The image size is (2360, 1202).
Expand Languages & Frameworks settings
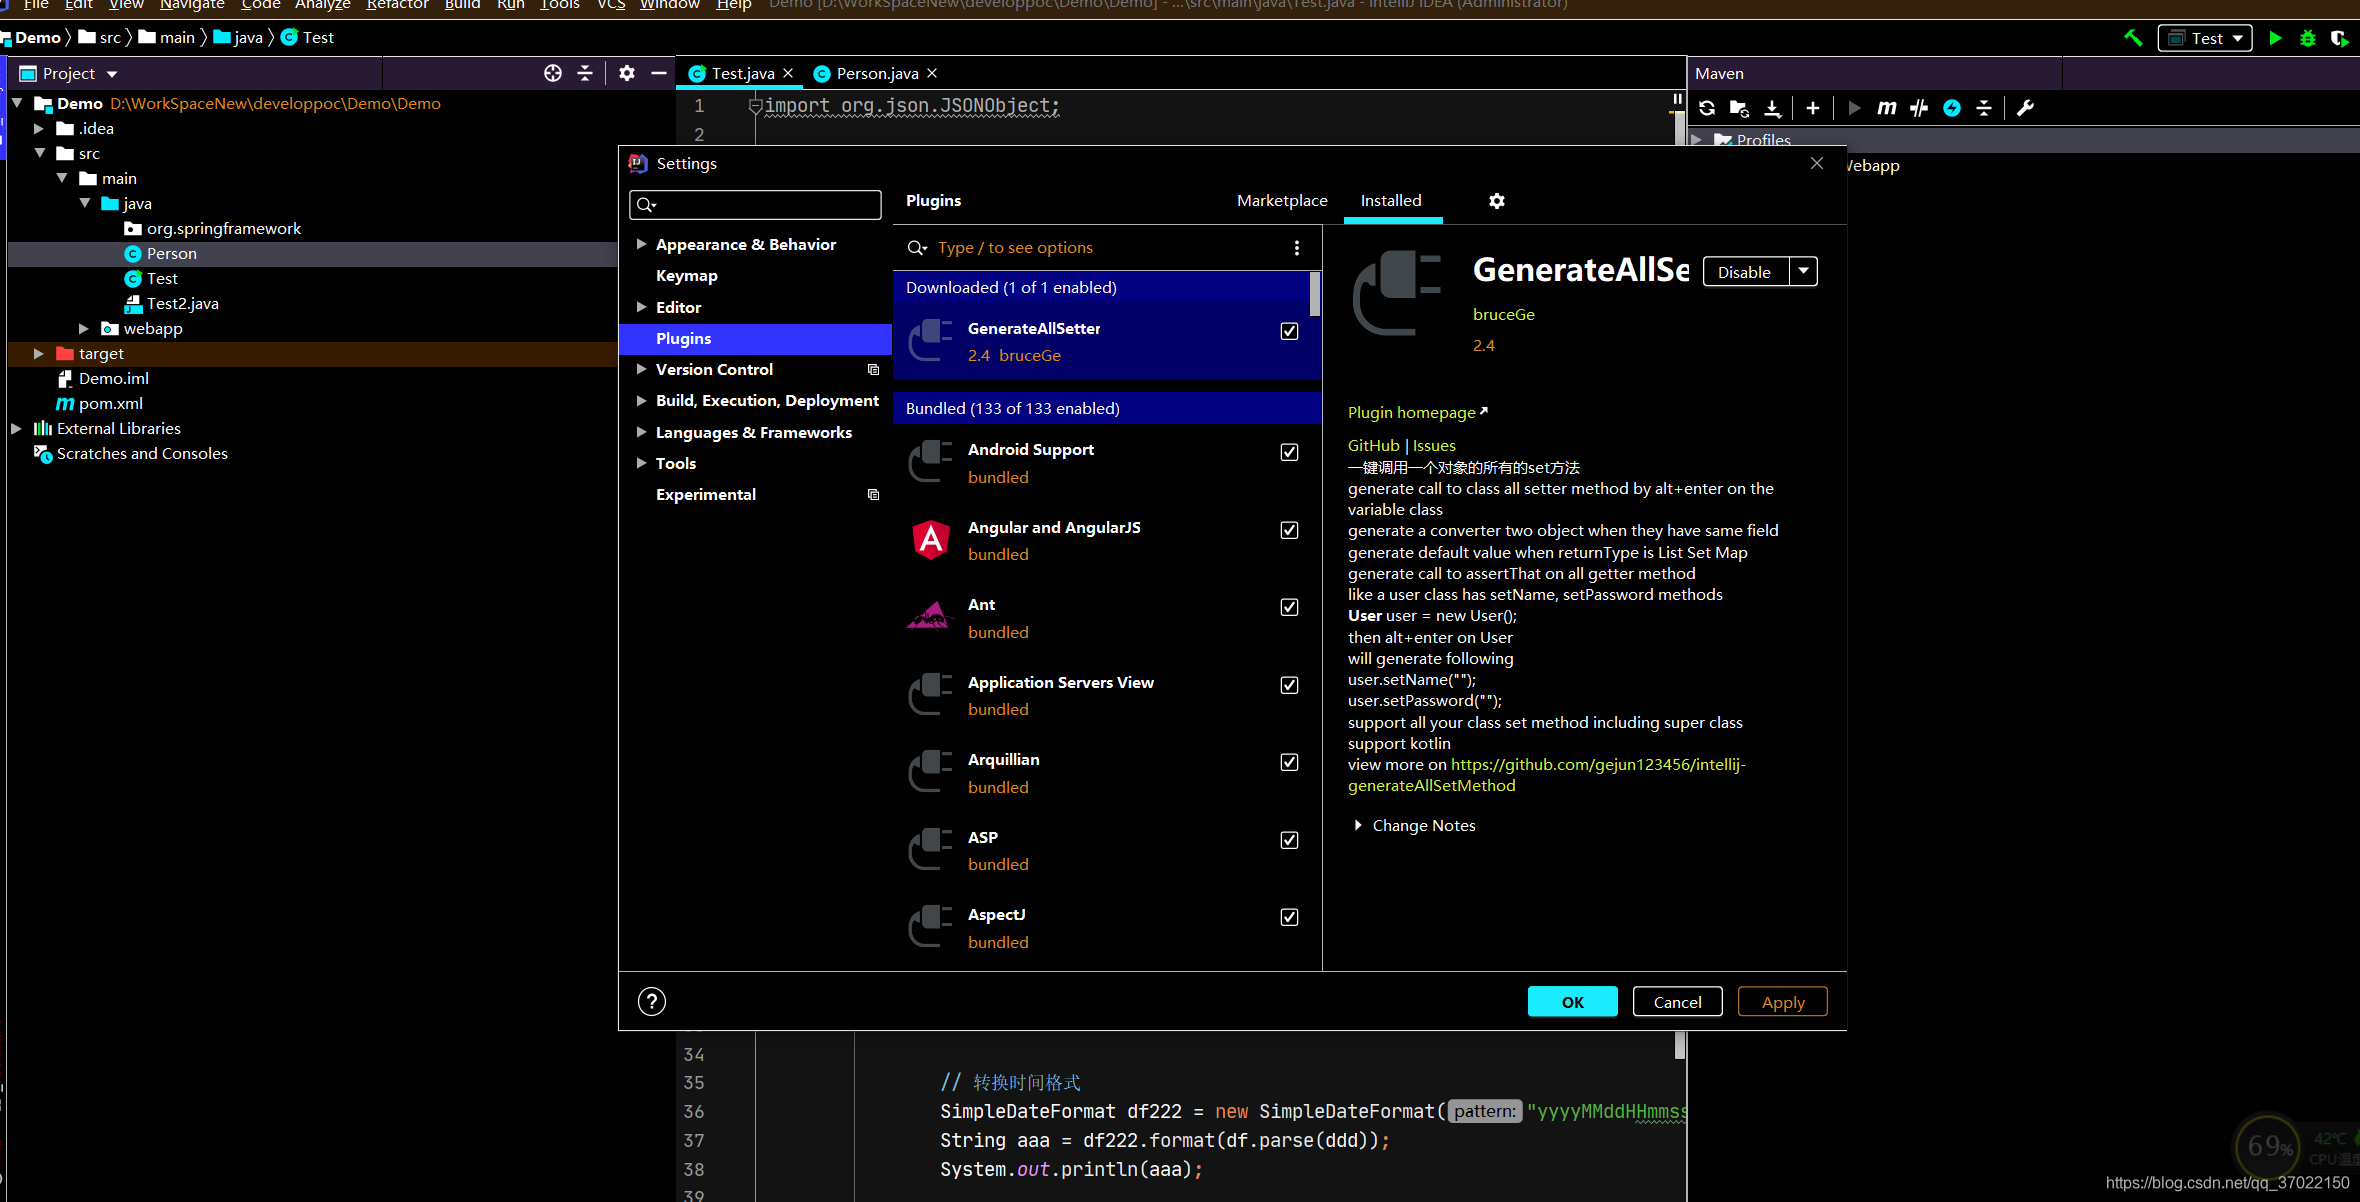click(x=641, y=432)
